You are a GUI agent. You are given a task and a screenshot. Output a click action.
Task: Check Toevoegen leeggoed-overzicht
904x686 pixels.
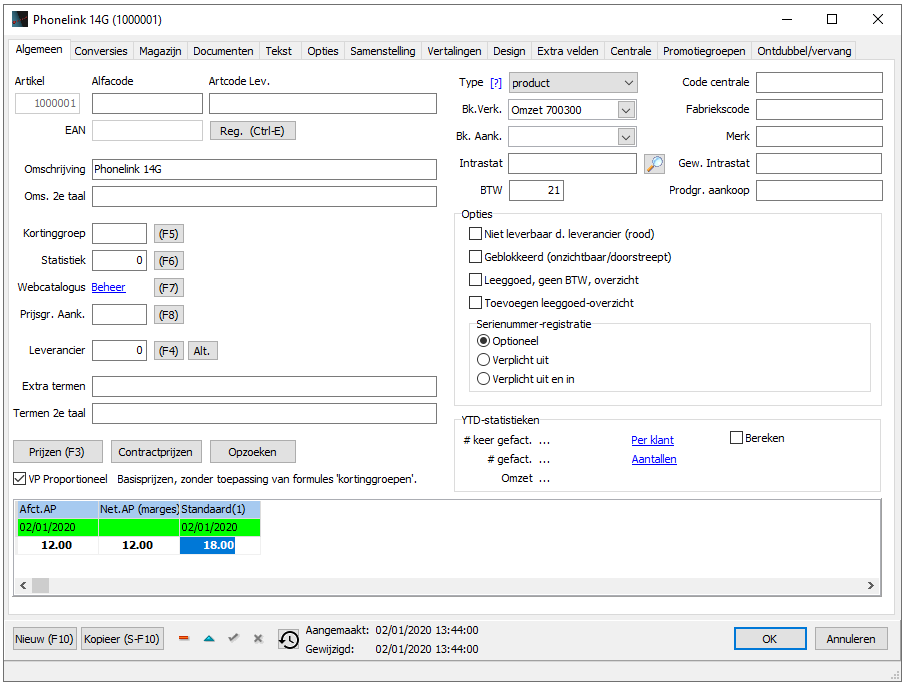click(x=476, y=303)
